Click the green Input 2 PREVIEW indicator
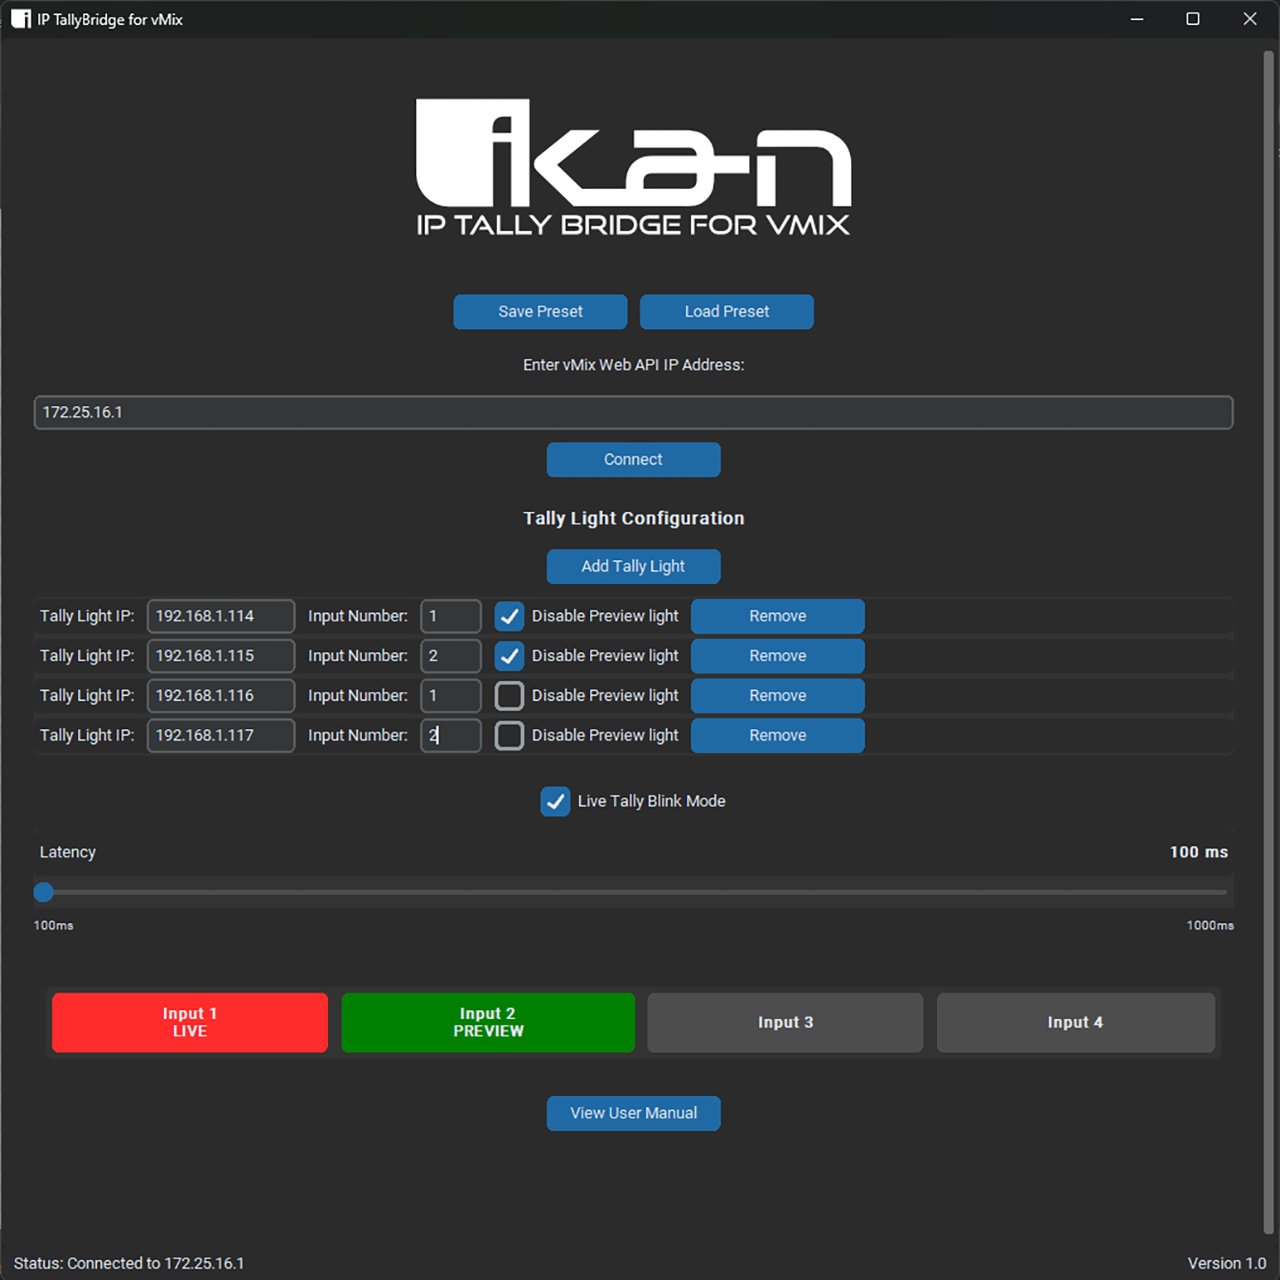 pos(488,1022)
